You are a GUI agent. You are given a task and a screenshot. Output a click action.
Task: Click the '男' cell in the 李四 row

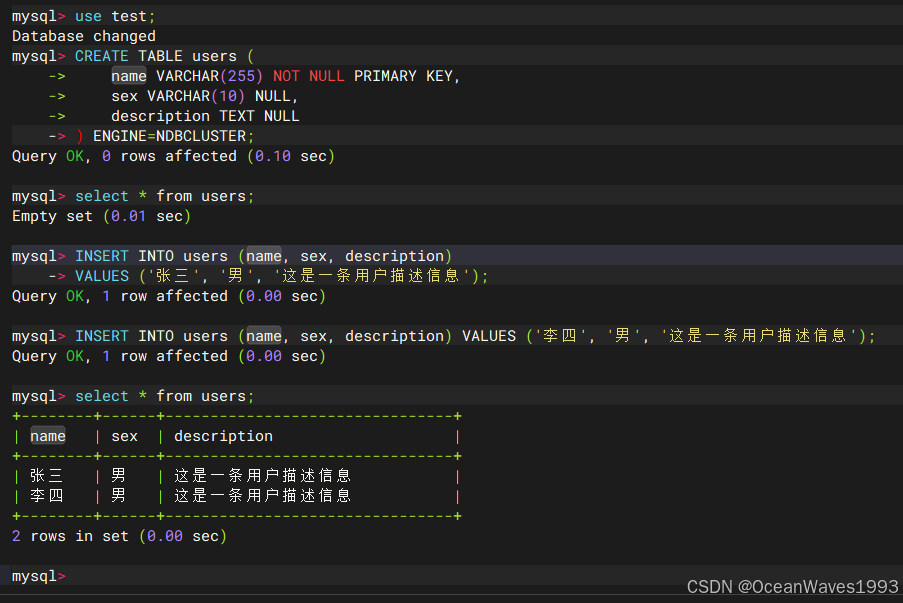pyautogui.click(x=118, y=496)
